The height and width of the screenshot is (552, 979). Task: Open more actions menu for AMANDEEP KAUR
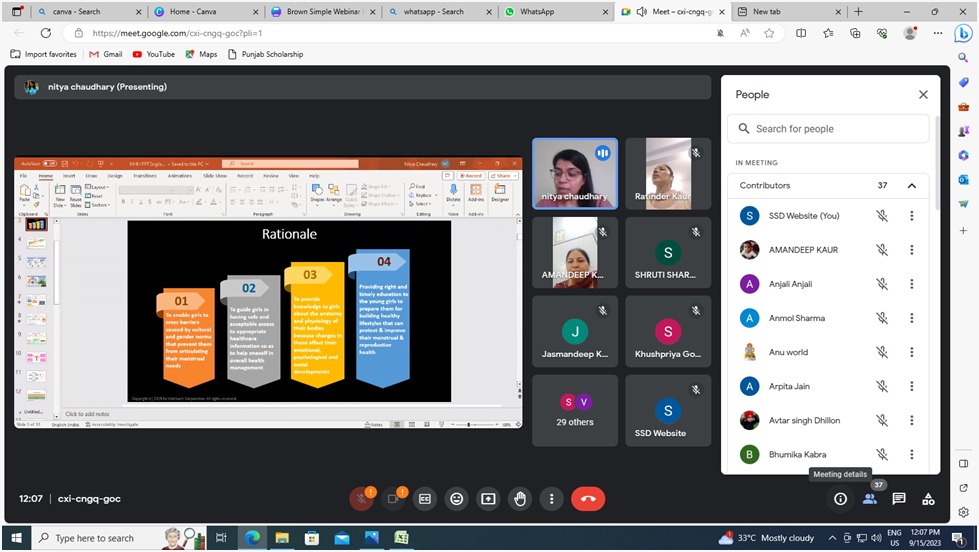[911, 250]
